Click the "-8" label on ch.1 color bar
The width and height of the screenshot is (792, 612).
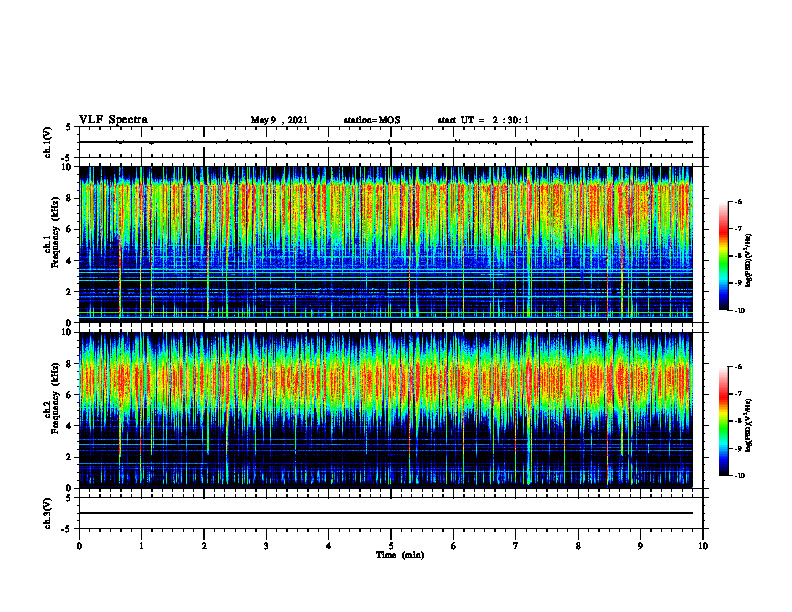click(x=738, y=256)
